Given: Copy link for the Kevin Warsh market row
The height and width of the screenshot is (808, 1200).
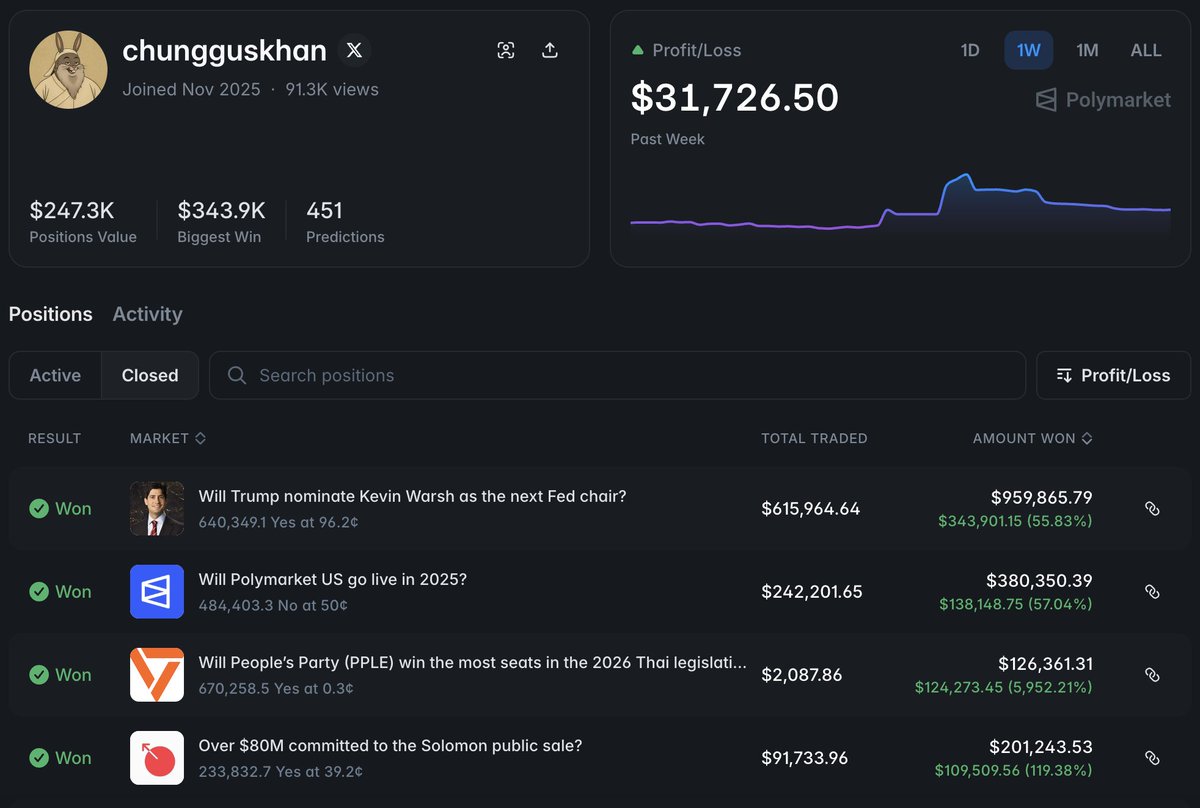Looking at the screenshot, I should click(x=1152, y=509).
